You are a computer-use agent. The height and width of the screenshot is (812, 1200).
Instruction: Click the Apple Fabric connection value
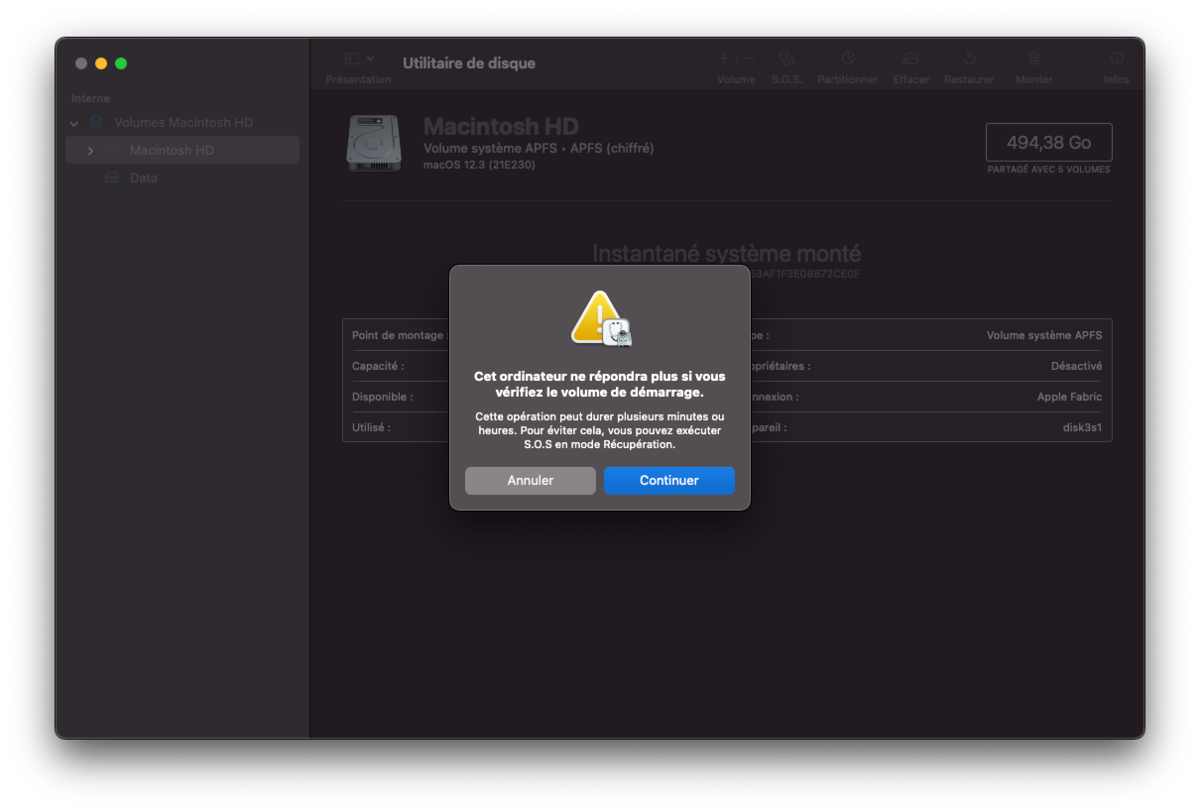tap(1069, 397)
